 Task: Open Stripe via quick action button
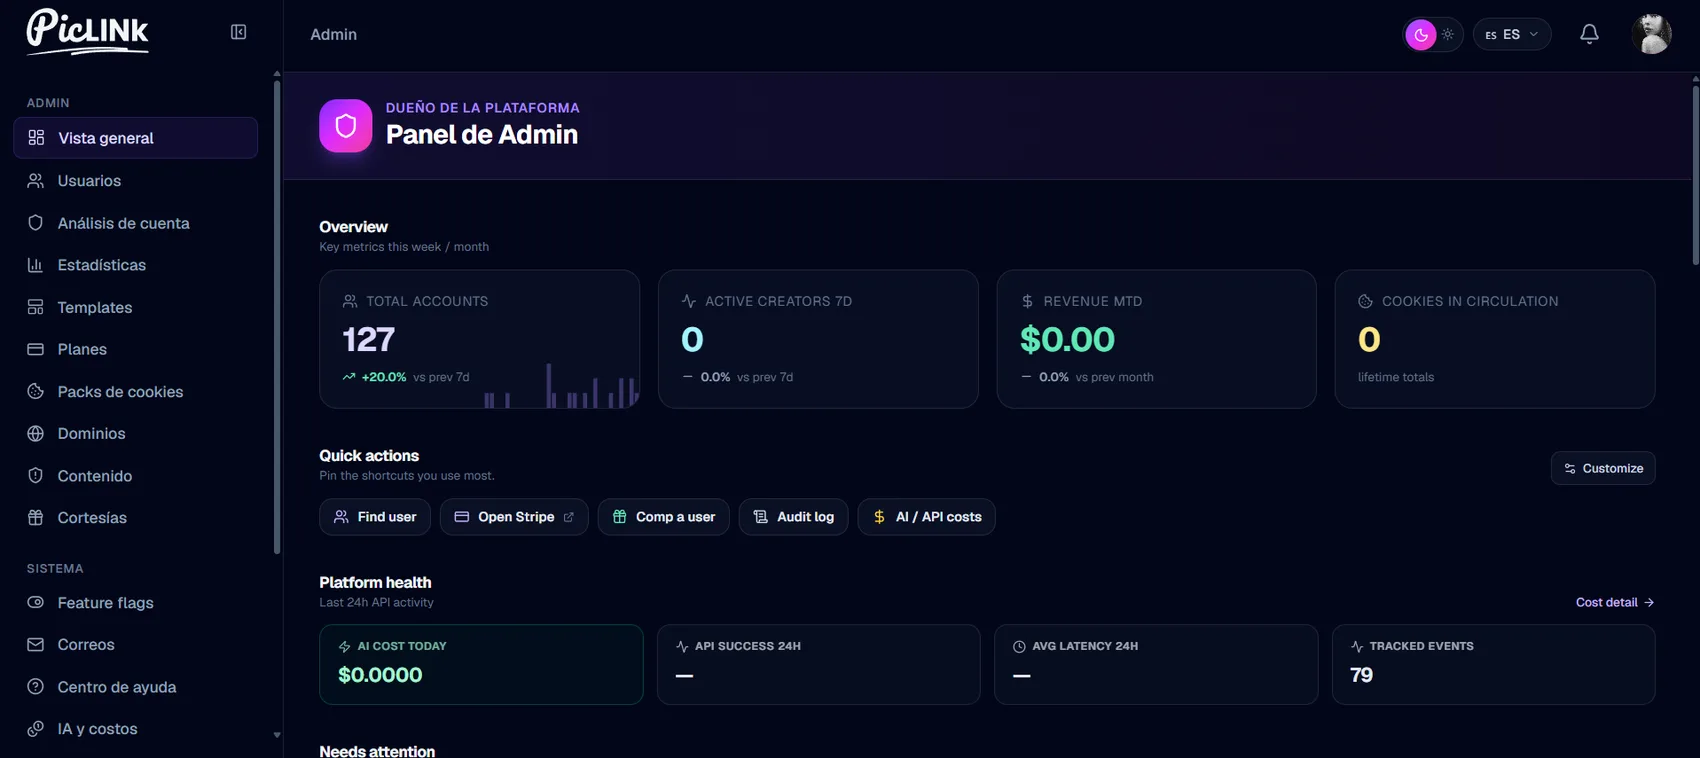coord(514,517)
